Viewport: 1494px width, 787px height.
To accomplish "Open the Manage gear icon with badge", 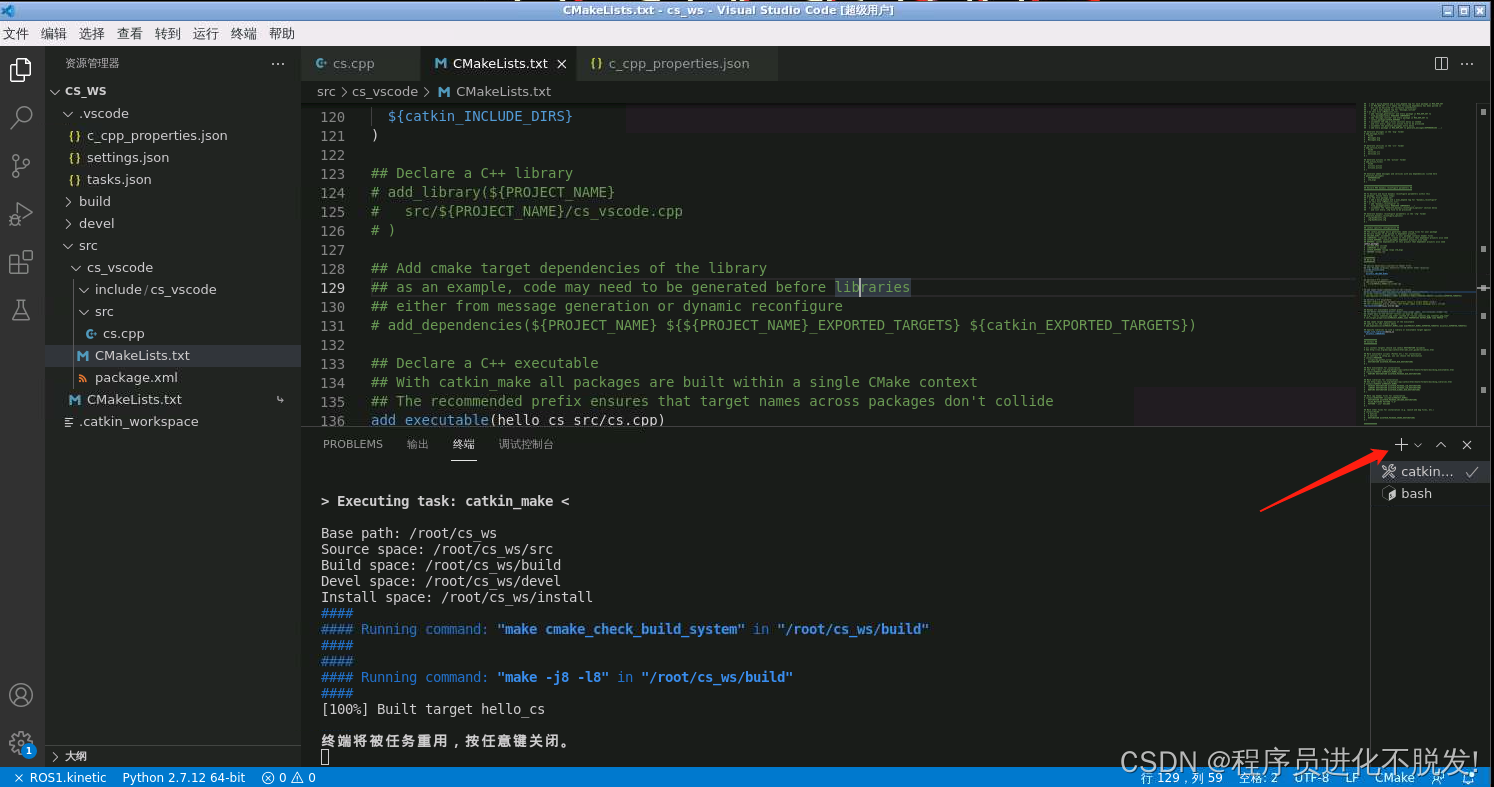I will tap(21, 743).
